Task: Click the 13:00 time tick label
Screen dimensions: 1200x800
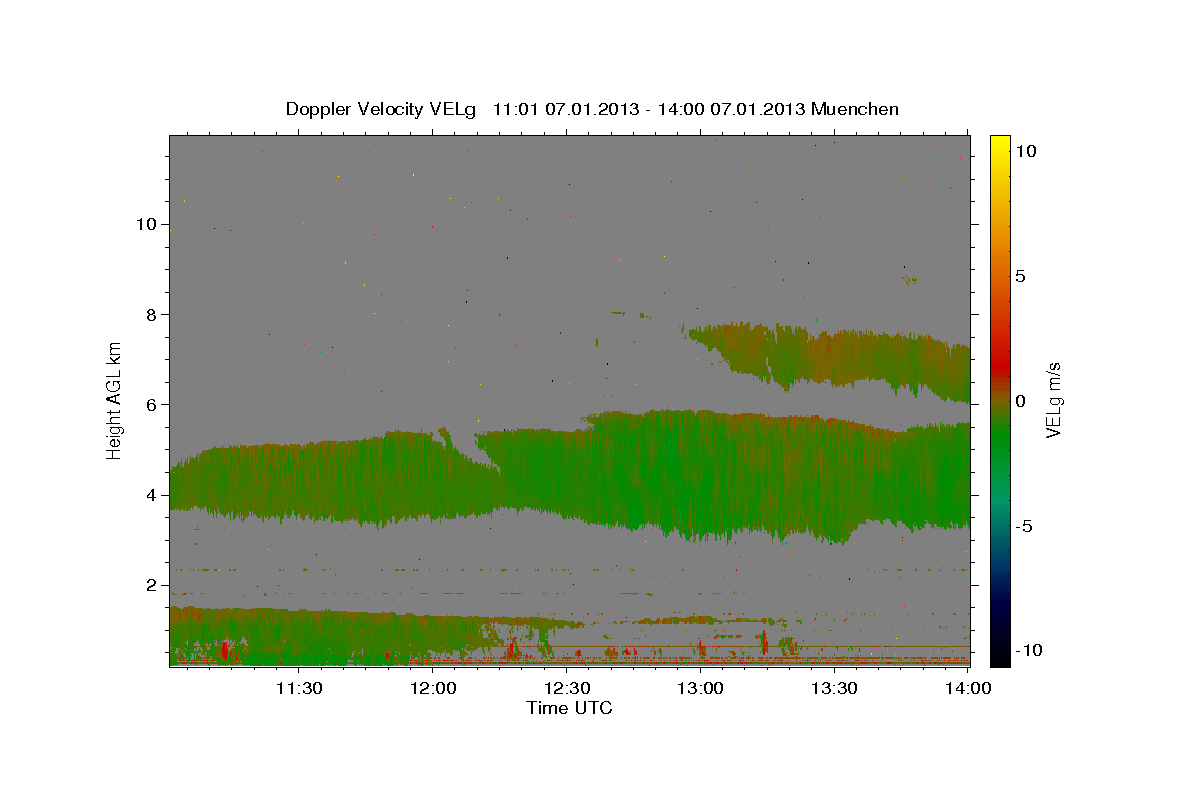Action: pos(701,688)
